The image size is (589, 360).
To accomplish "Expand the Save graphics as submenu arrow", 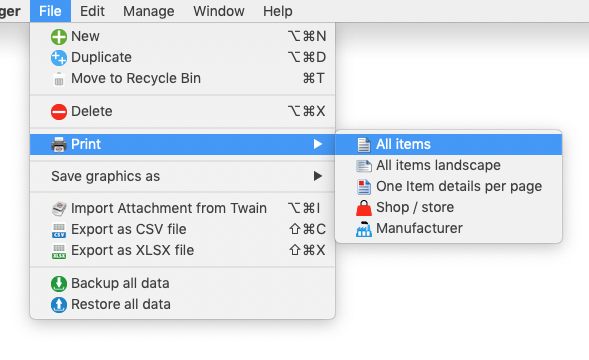I will [318, 176].
